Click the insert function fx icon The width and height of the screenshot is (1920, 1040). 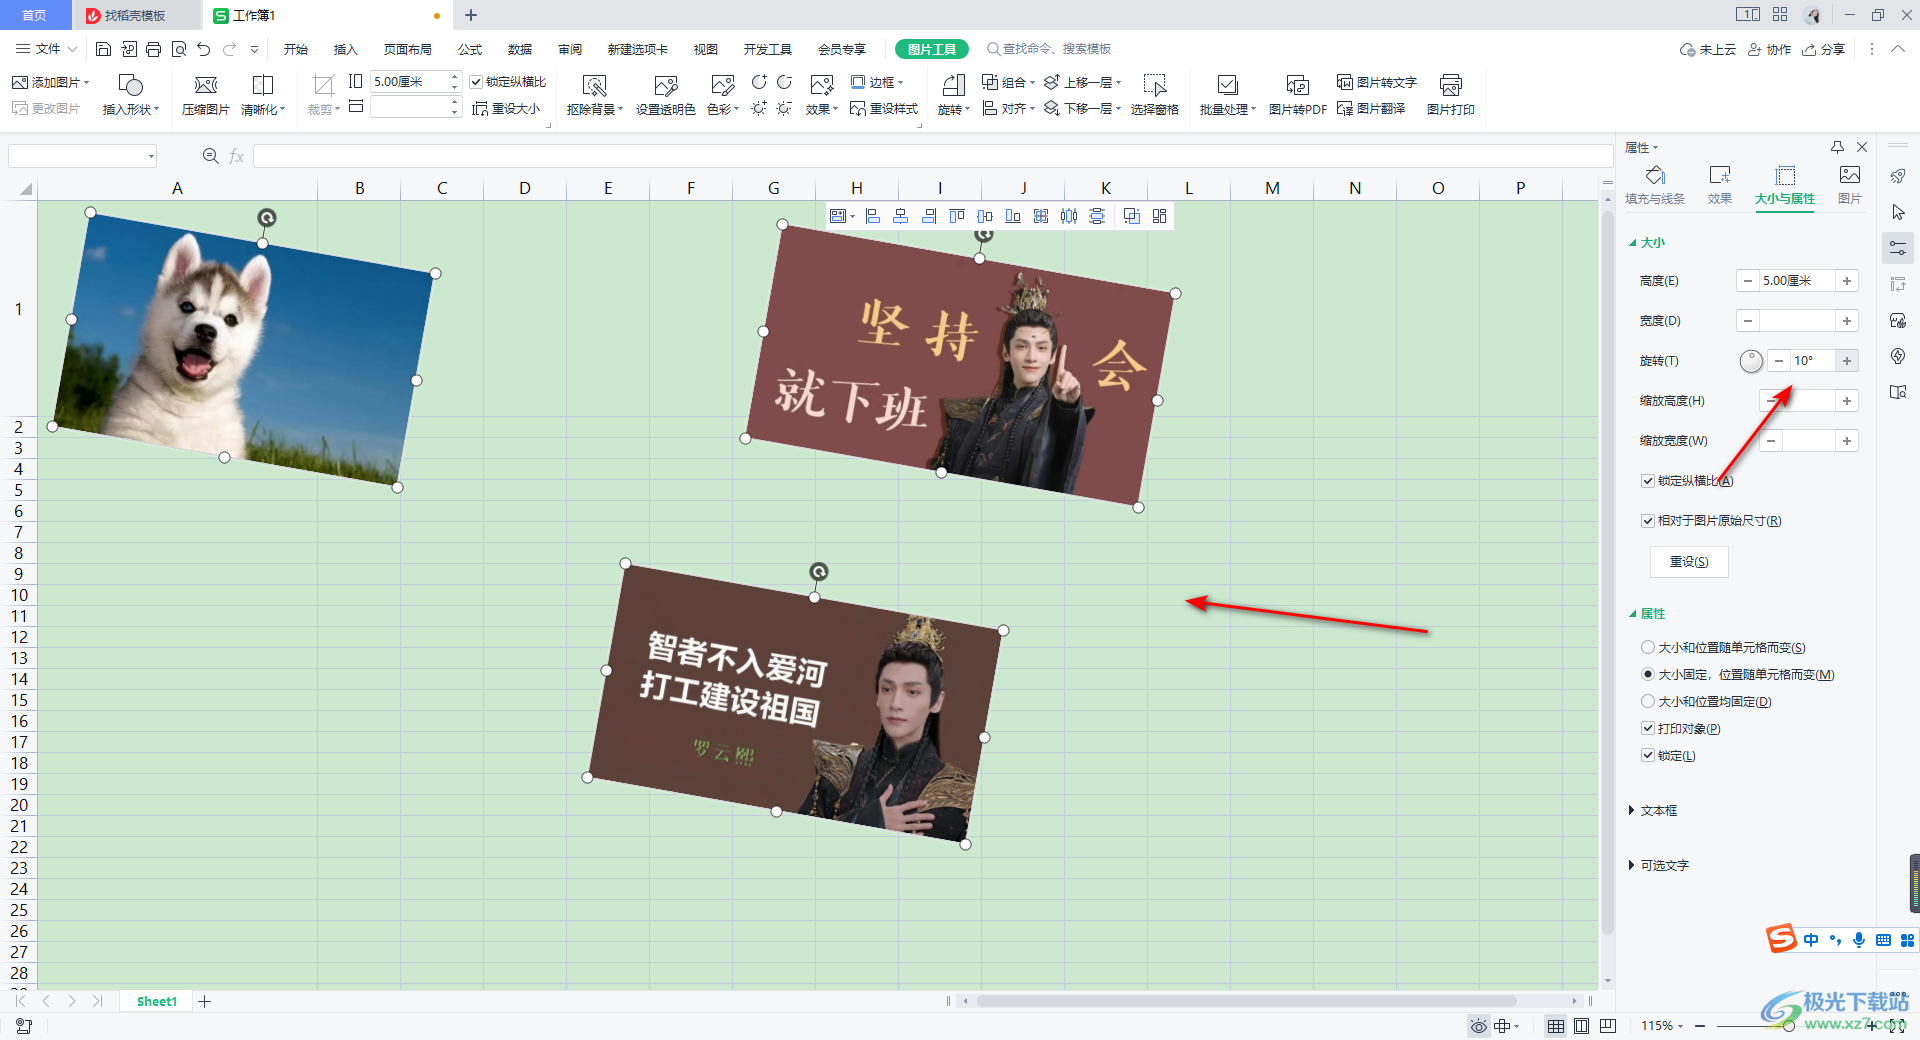click(x=237, y=156)
